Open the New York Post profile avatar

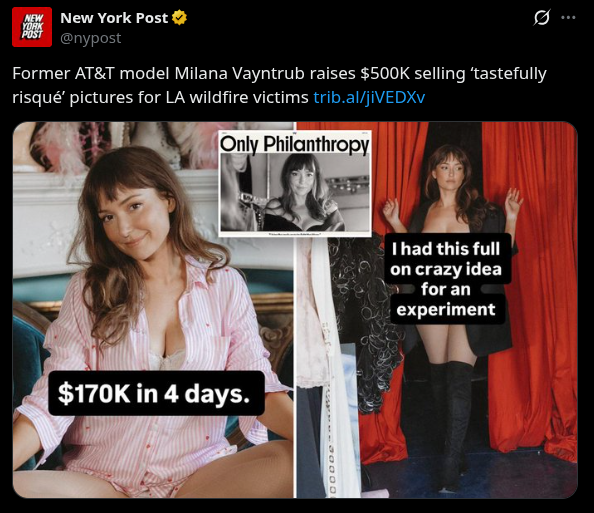pos(32,27)
